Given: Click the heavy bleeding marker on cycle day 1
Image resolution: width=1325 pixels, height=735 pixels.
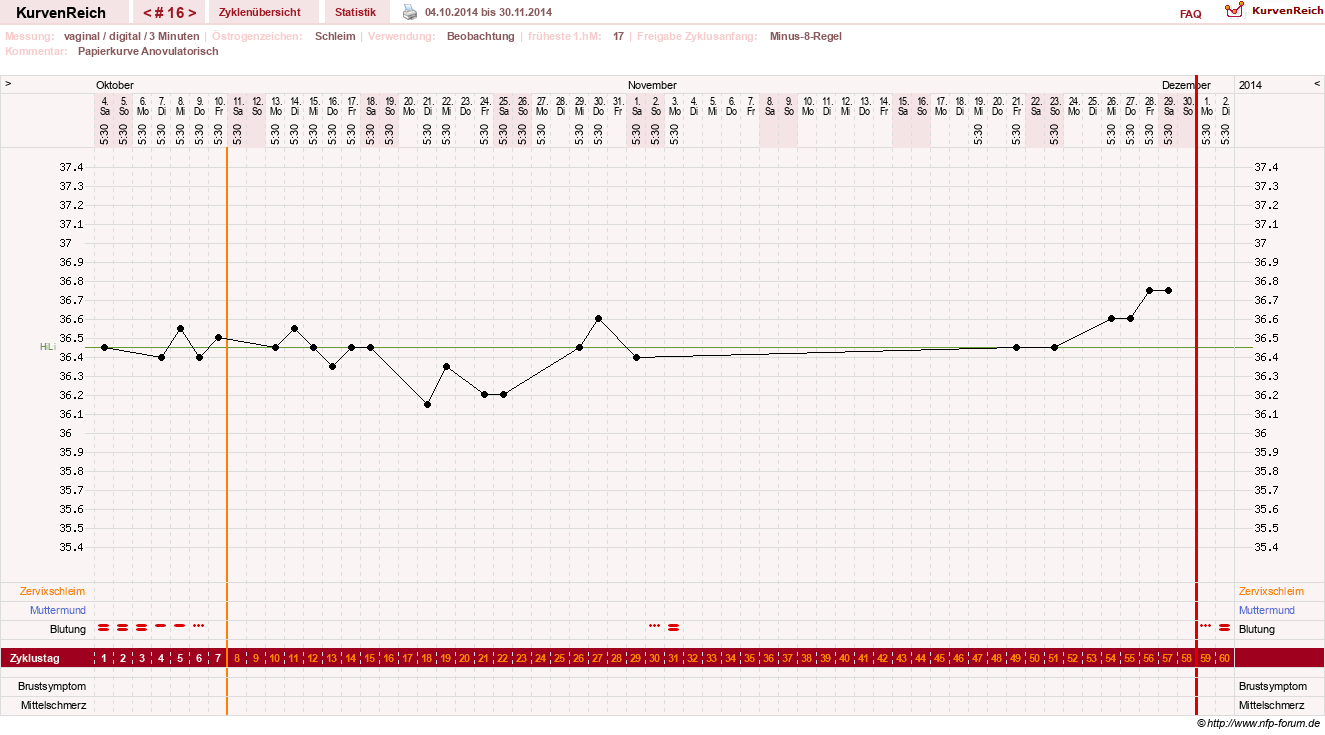Looking at the screenshot, I should pyautogui.click(x=104, y=627).
